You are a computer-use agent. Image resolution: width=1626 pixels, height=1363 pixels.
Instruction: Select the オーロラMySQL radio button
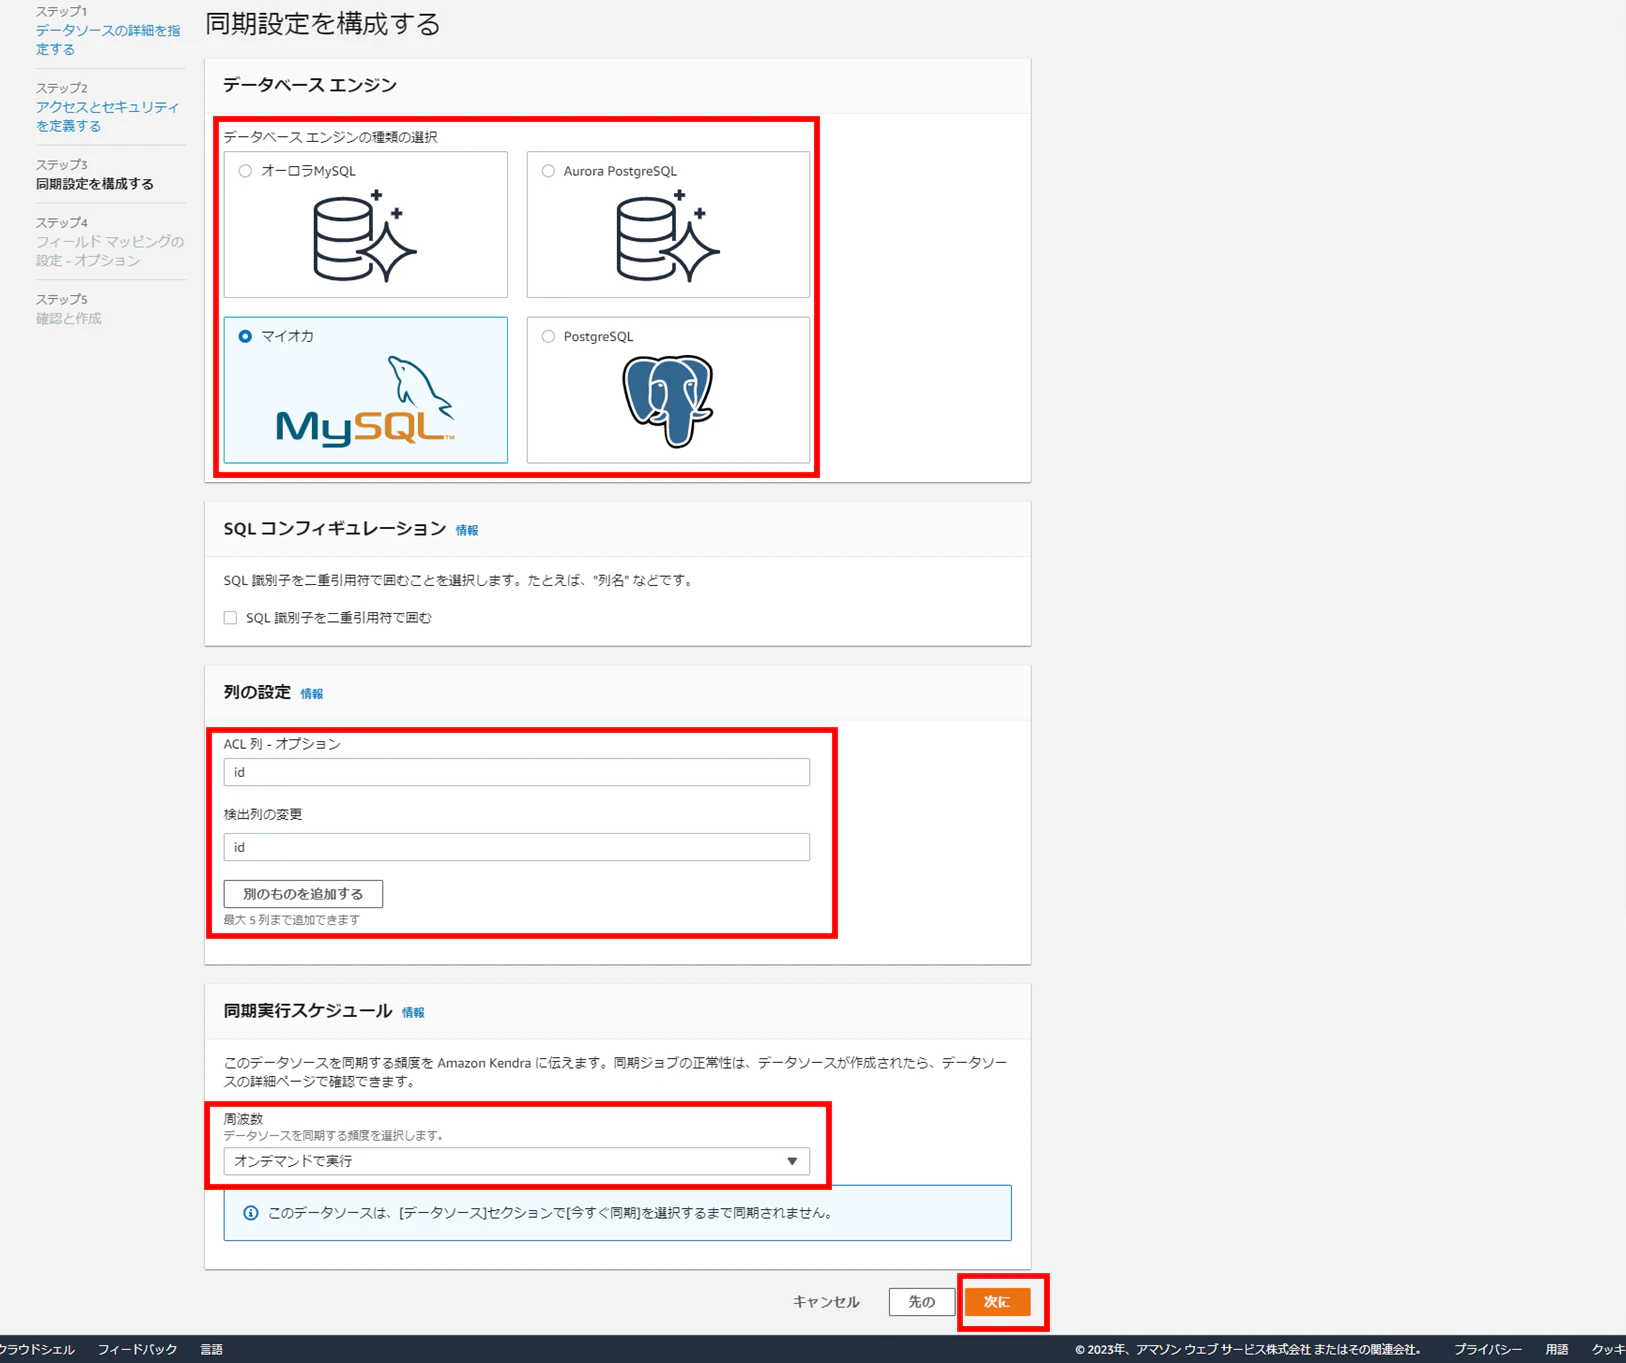(x=245, y=171)
